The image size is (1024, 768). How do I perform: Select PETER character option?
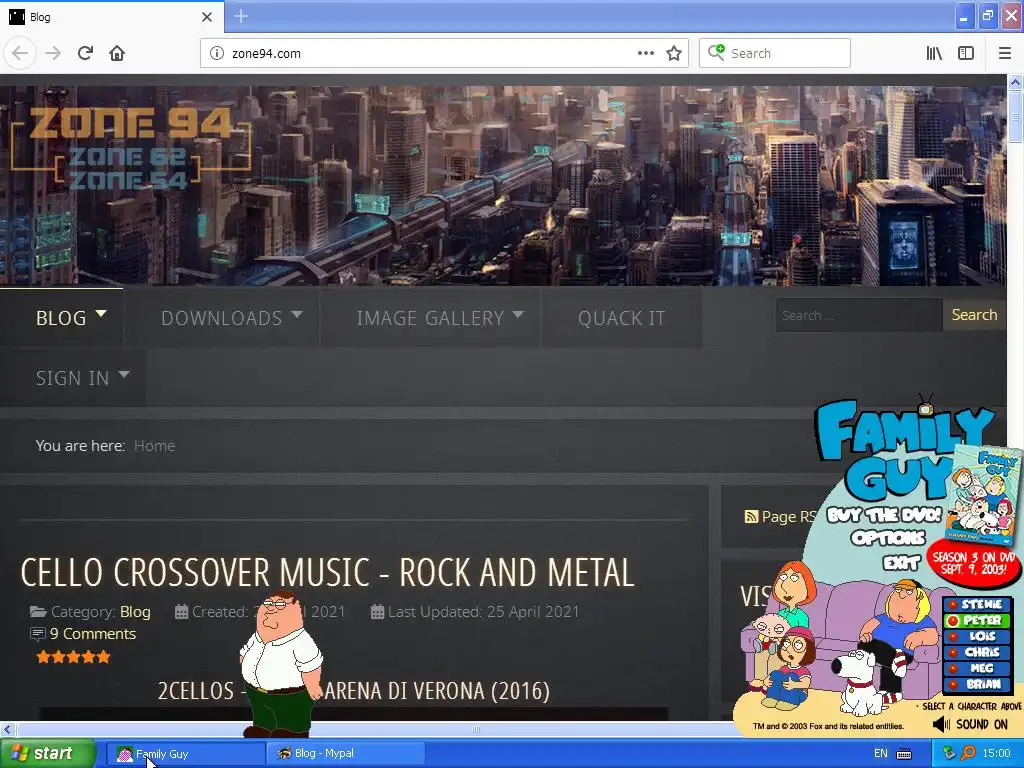pos(976,620)
